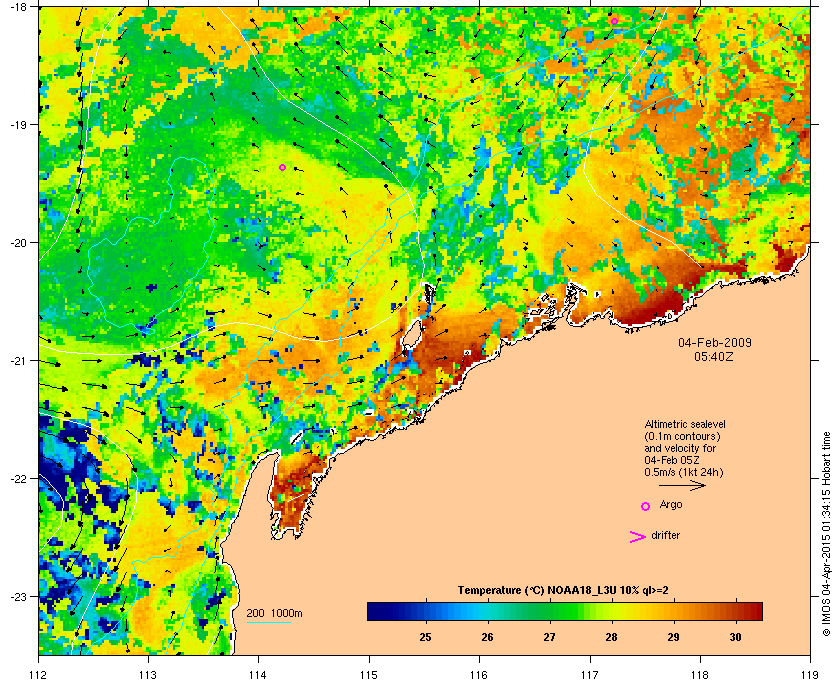Click the longitude axis label 114
This screenshot has height=680, width=840.
coord(259,675)
